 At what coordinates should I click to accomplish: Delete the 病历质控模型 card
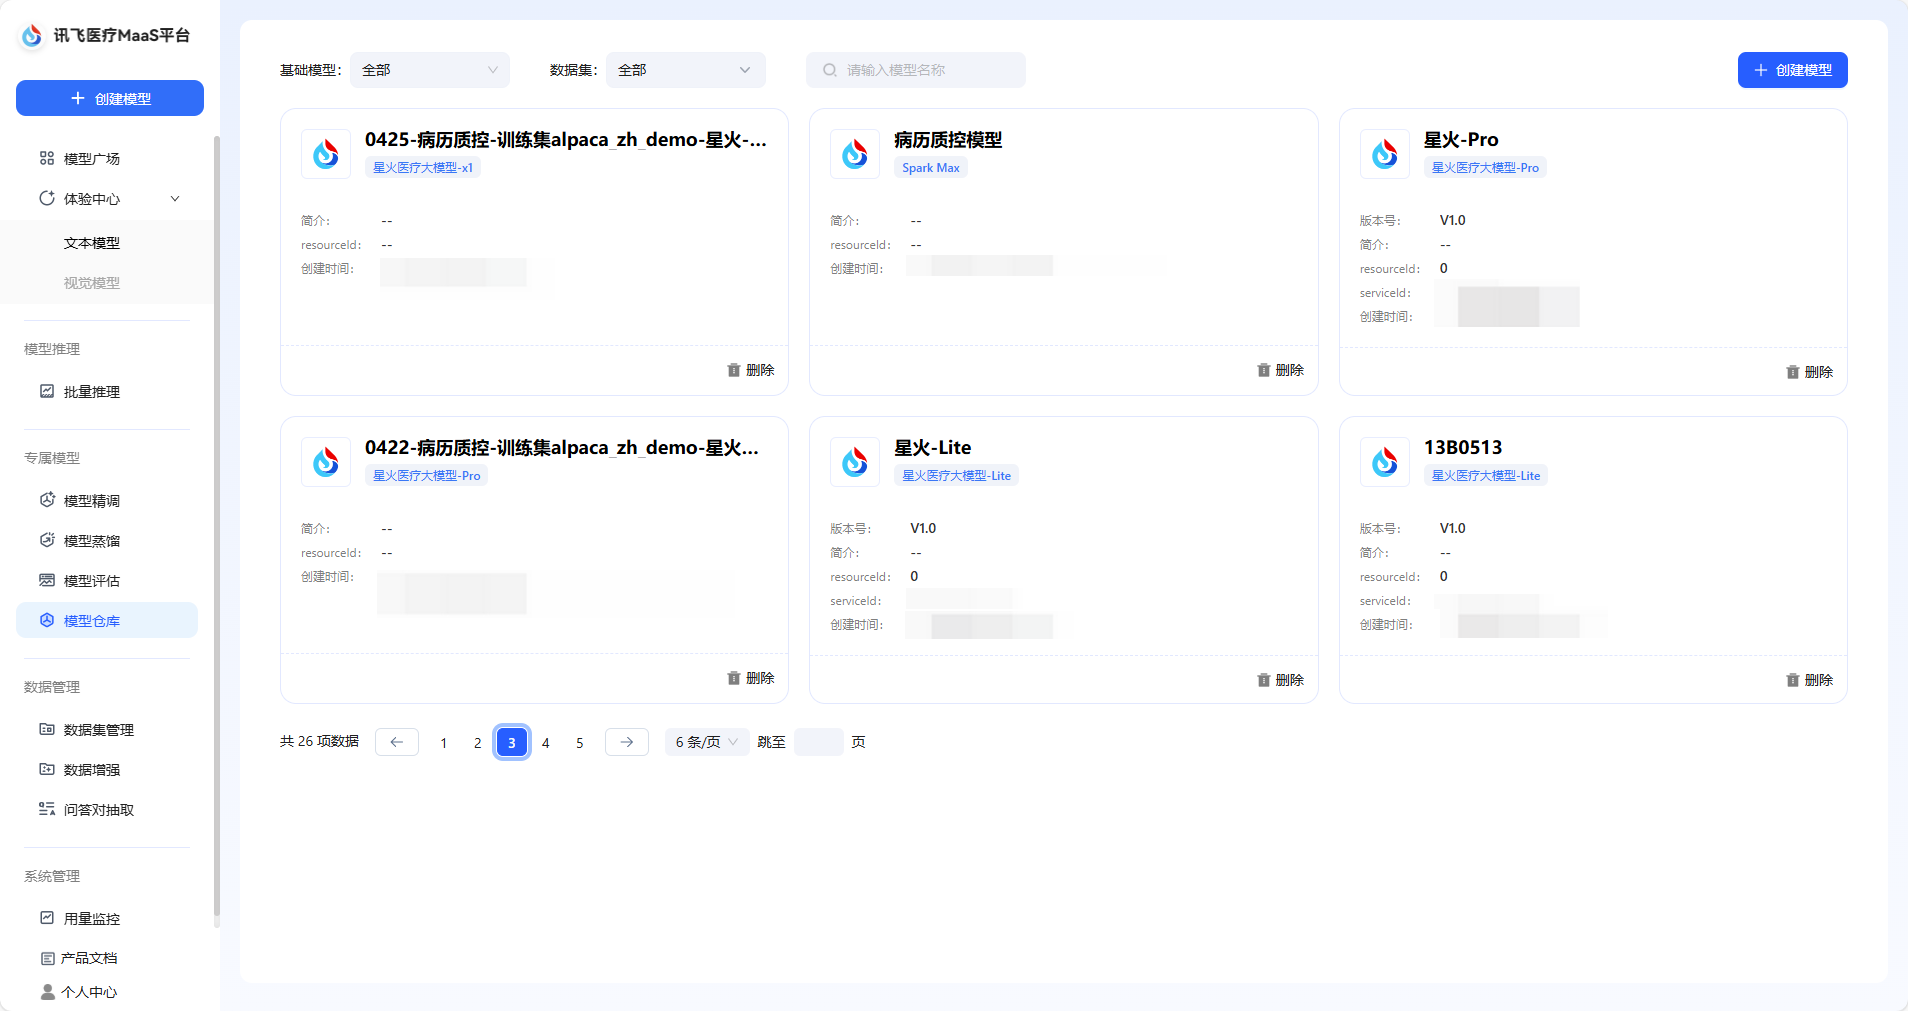(x=1280, y=370)
